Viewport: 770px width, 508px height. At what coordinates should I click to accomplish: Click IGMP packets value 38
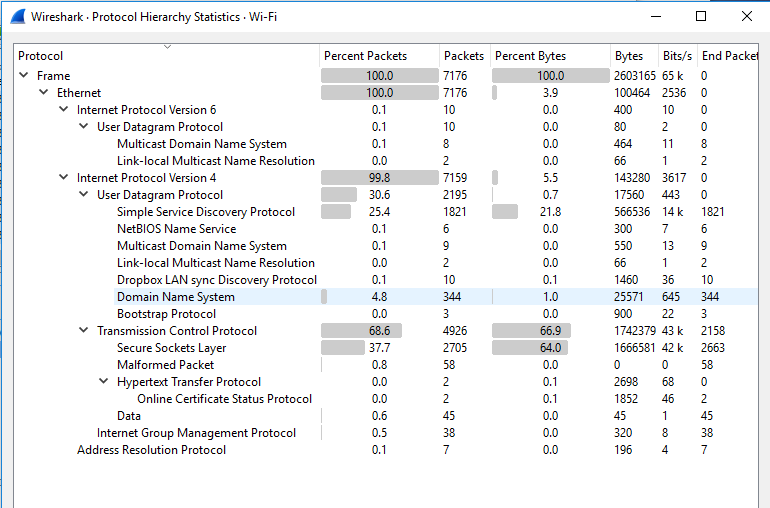pos(449,433)
